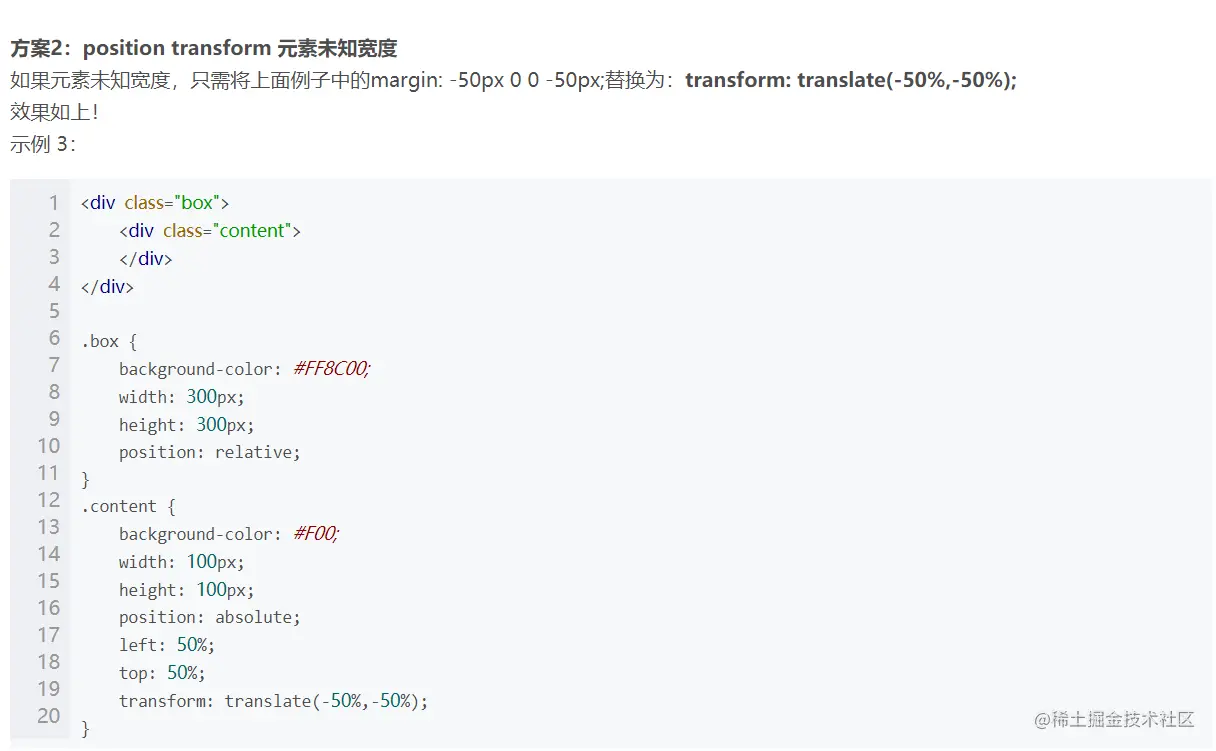Click line number 1 in the gutter
Screen dimensions: 1216x751
tap(54, 203)
